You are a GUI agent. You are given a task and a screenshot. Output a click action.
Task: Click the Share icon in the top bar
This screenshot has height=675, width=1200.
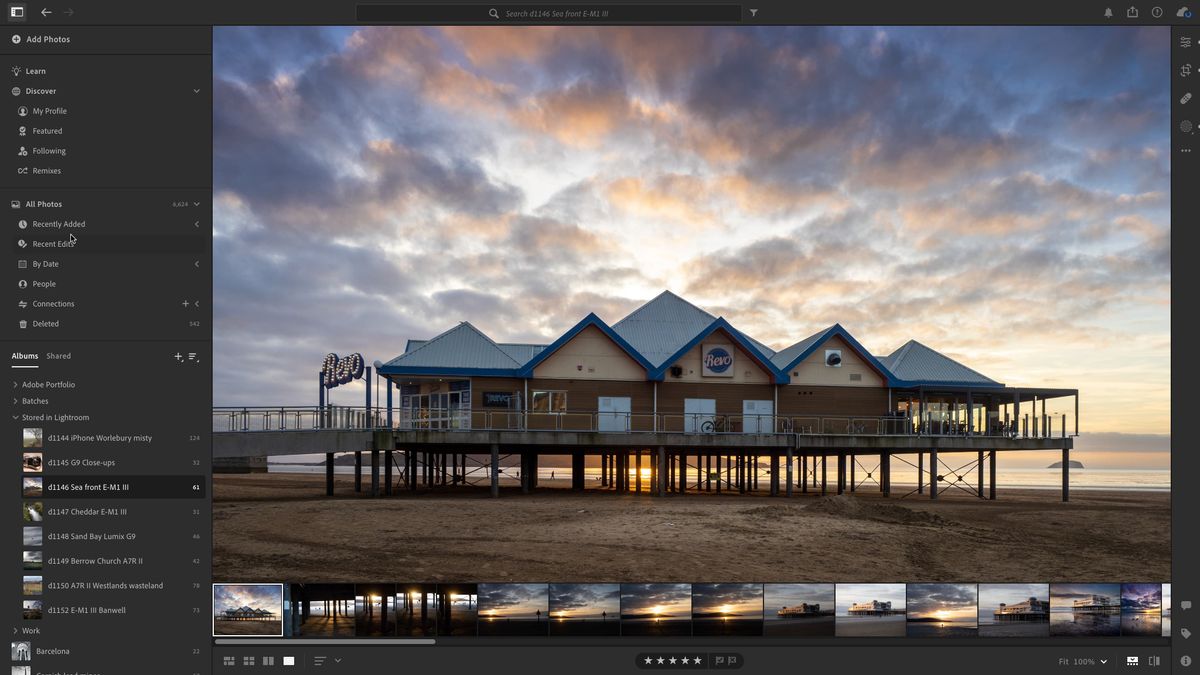[1133, 13]
